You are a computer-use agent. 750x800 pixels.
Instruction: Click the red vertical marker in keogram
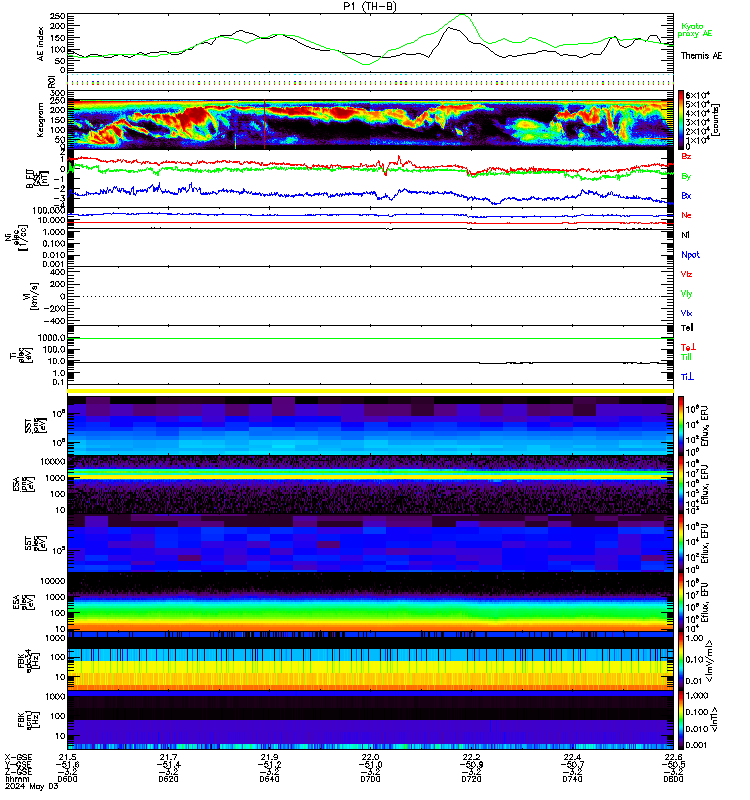(264, 124)
